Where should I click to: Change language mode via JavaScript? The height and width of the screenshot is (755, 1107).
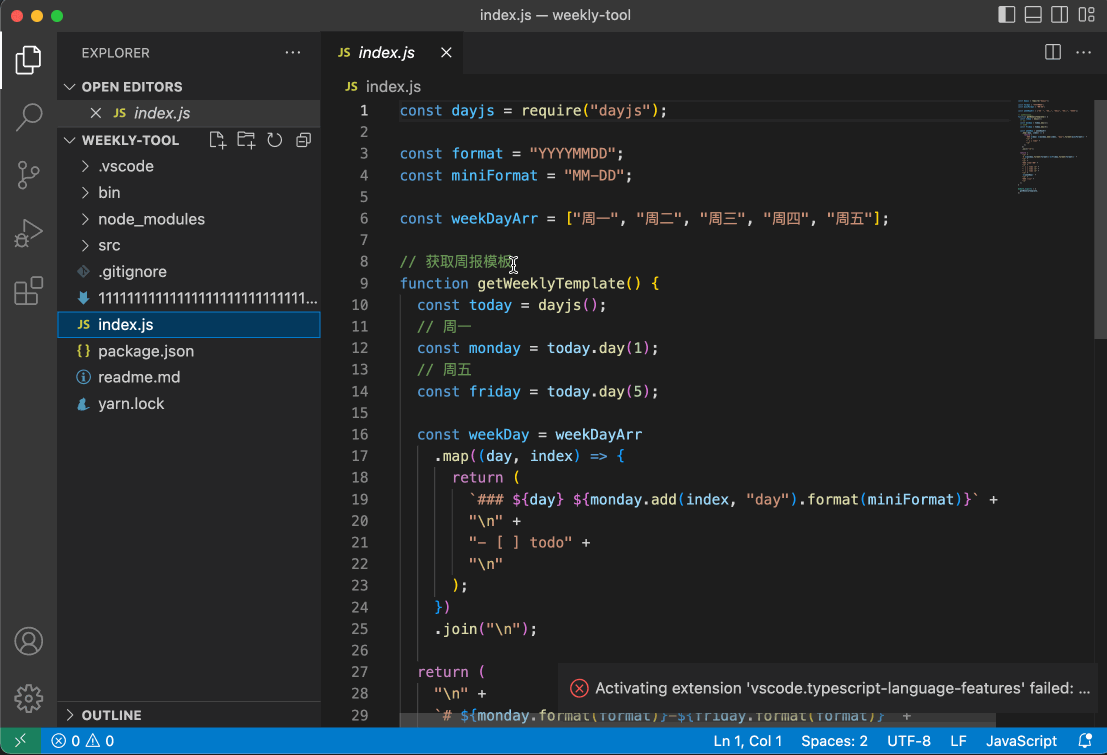pos(1021,741)
